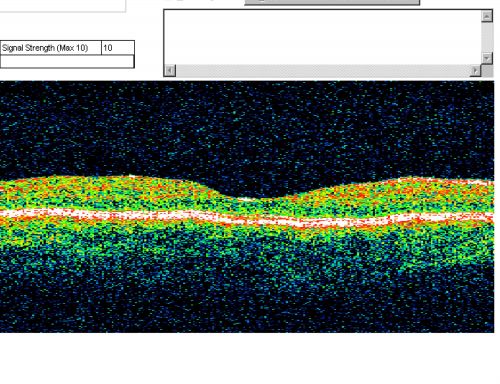This screenshot has width=500, height=384.
Task: Click the horizontal scrollbar track of the text box
Action: click(x=323, y=71)
